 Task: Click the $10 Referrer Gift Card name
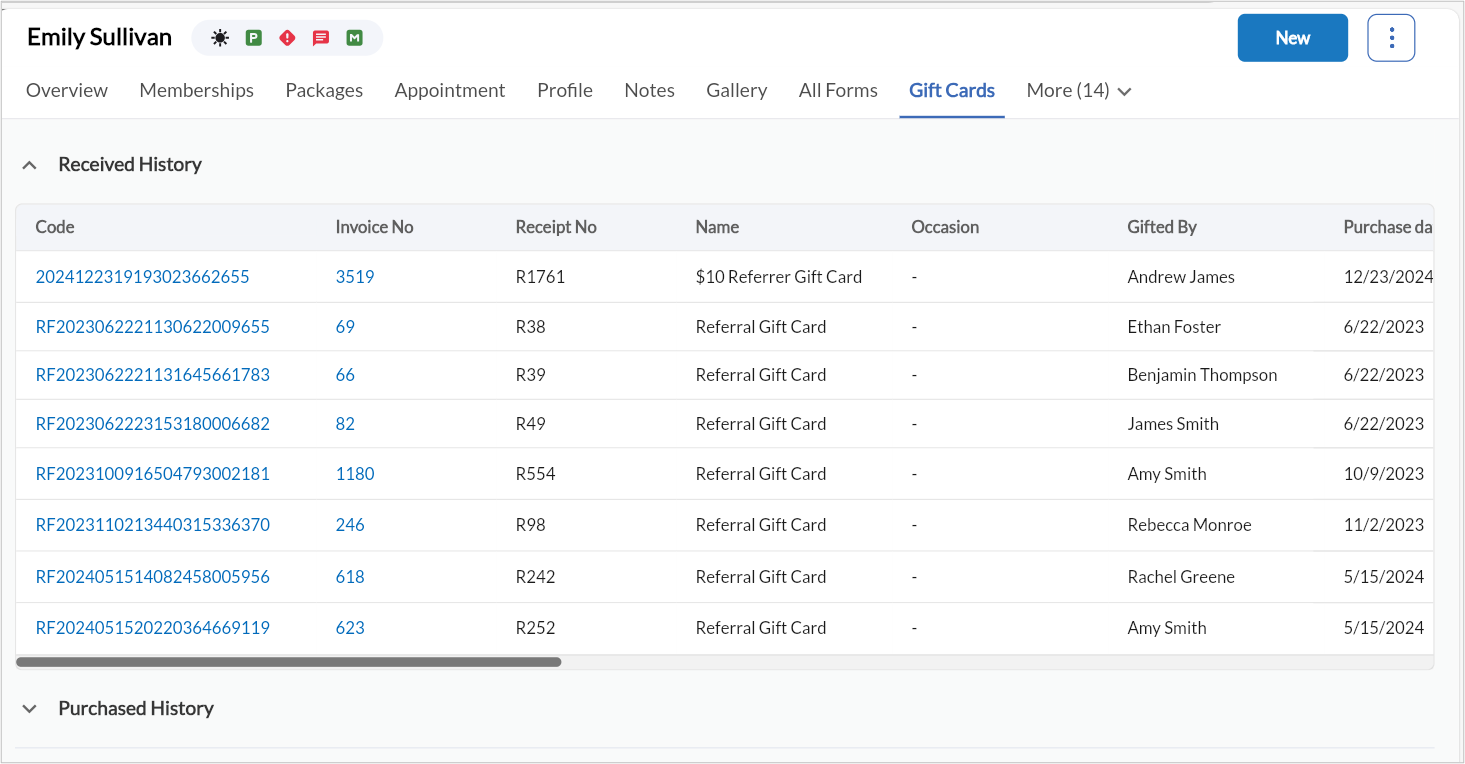click(x=779, y=277)
